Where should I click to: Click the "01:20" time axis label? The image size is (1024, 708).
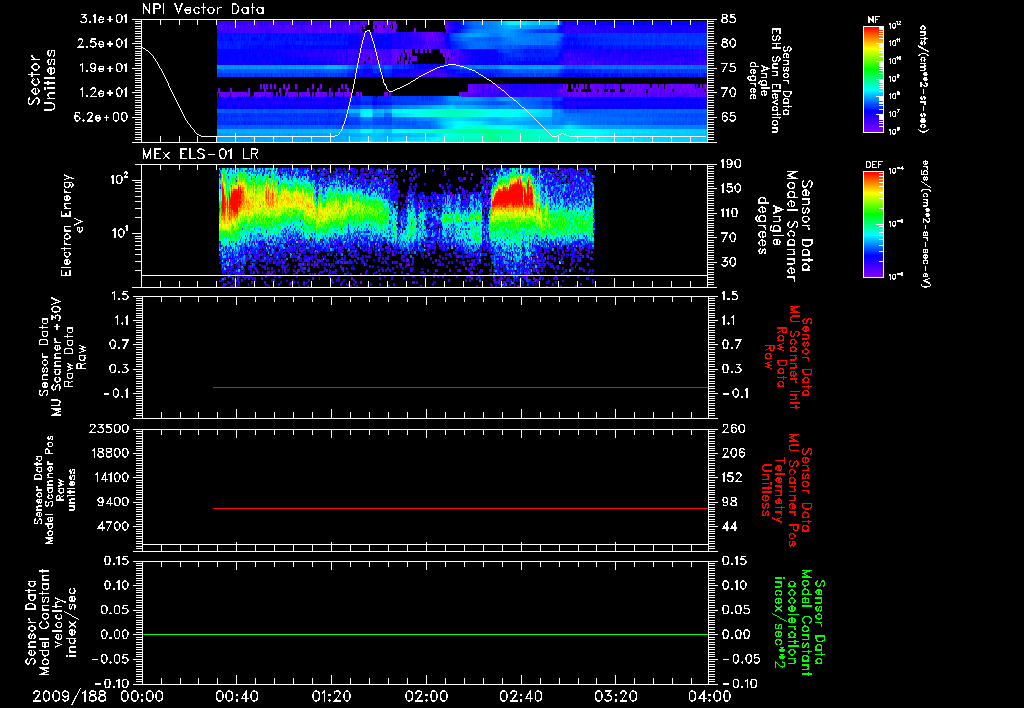click(331, 696)
